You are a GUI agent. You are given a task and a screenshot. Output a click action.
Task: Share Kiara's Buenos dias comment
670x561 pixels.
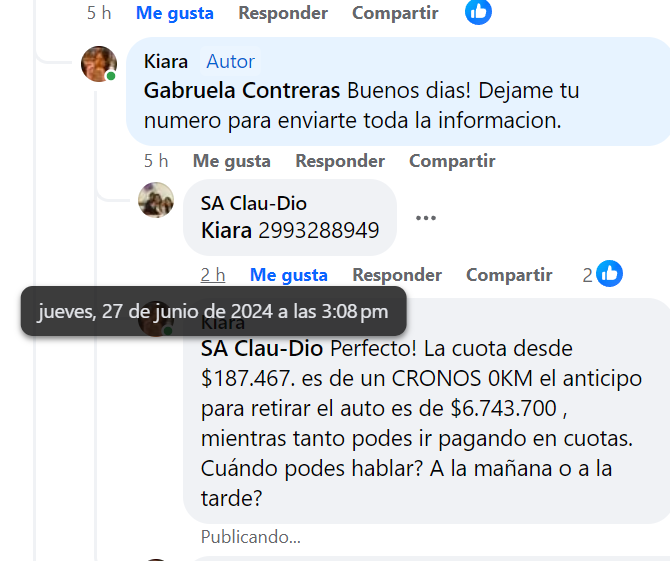click(452, 161)
